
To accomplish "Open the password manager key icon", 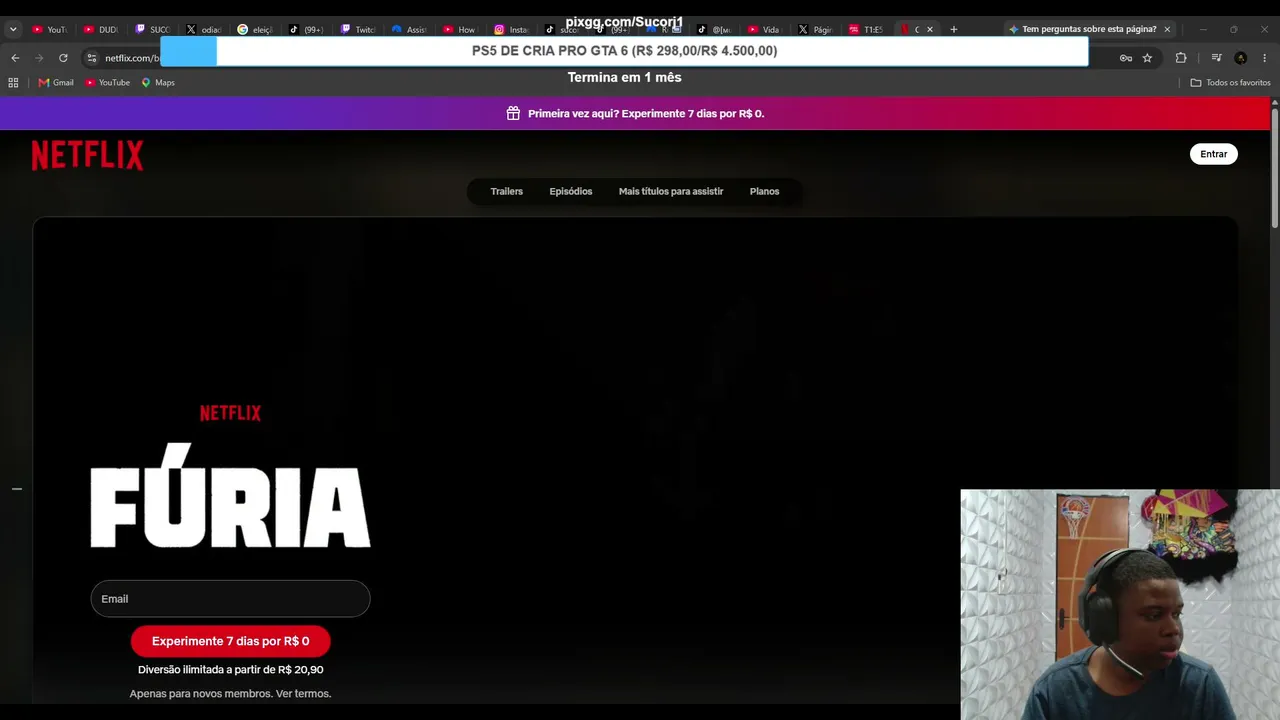I will tap(1126, 58).
